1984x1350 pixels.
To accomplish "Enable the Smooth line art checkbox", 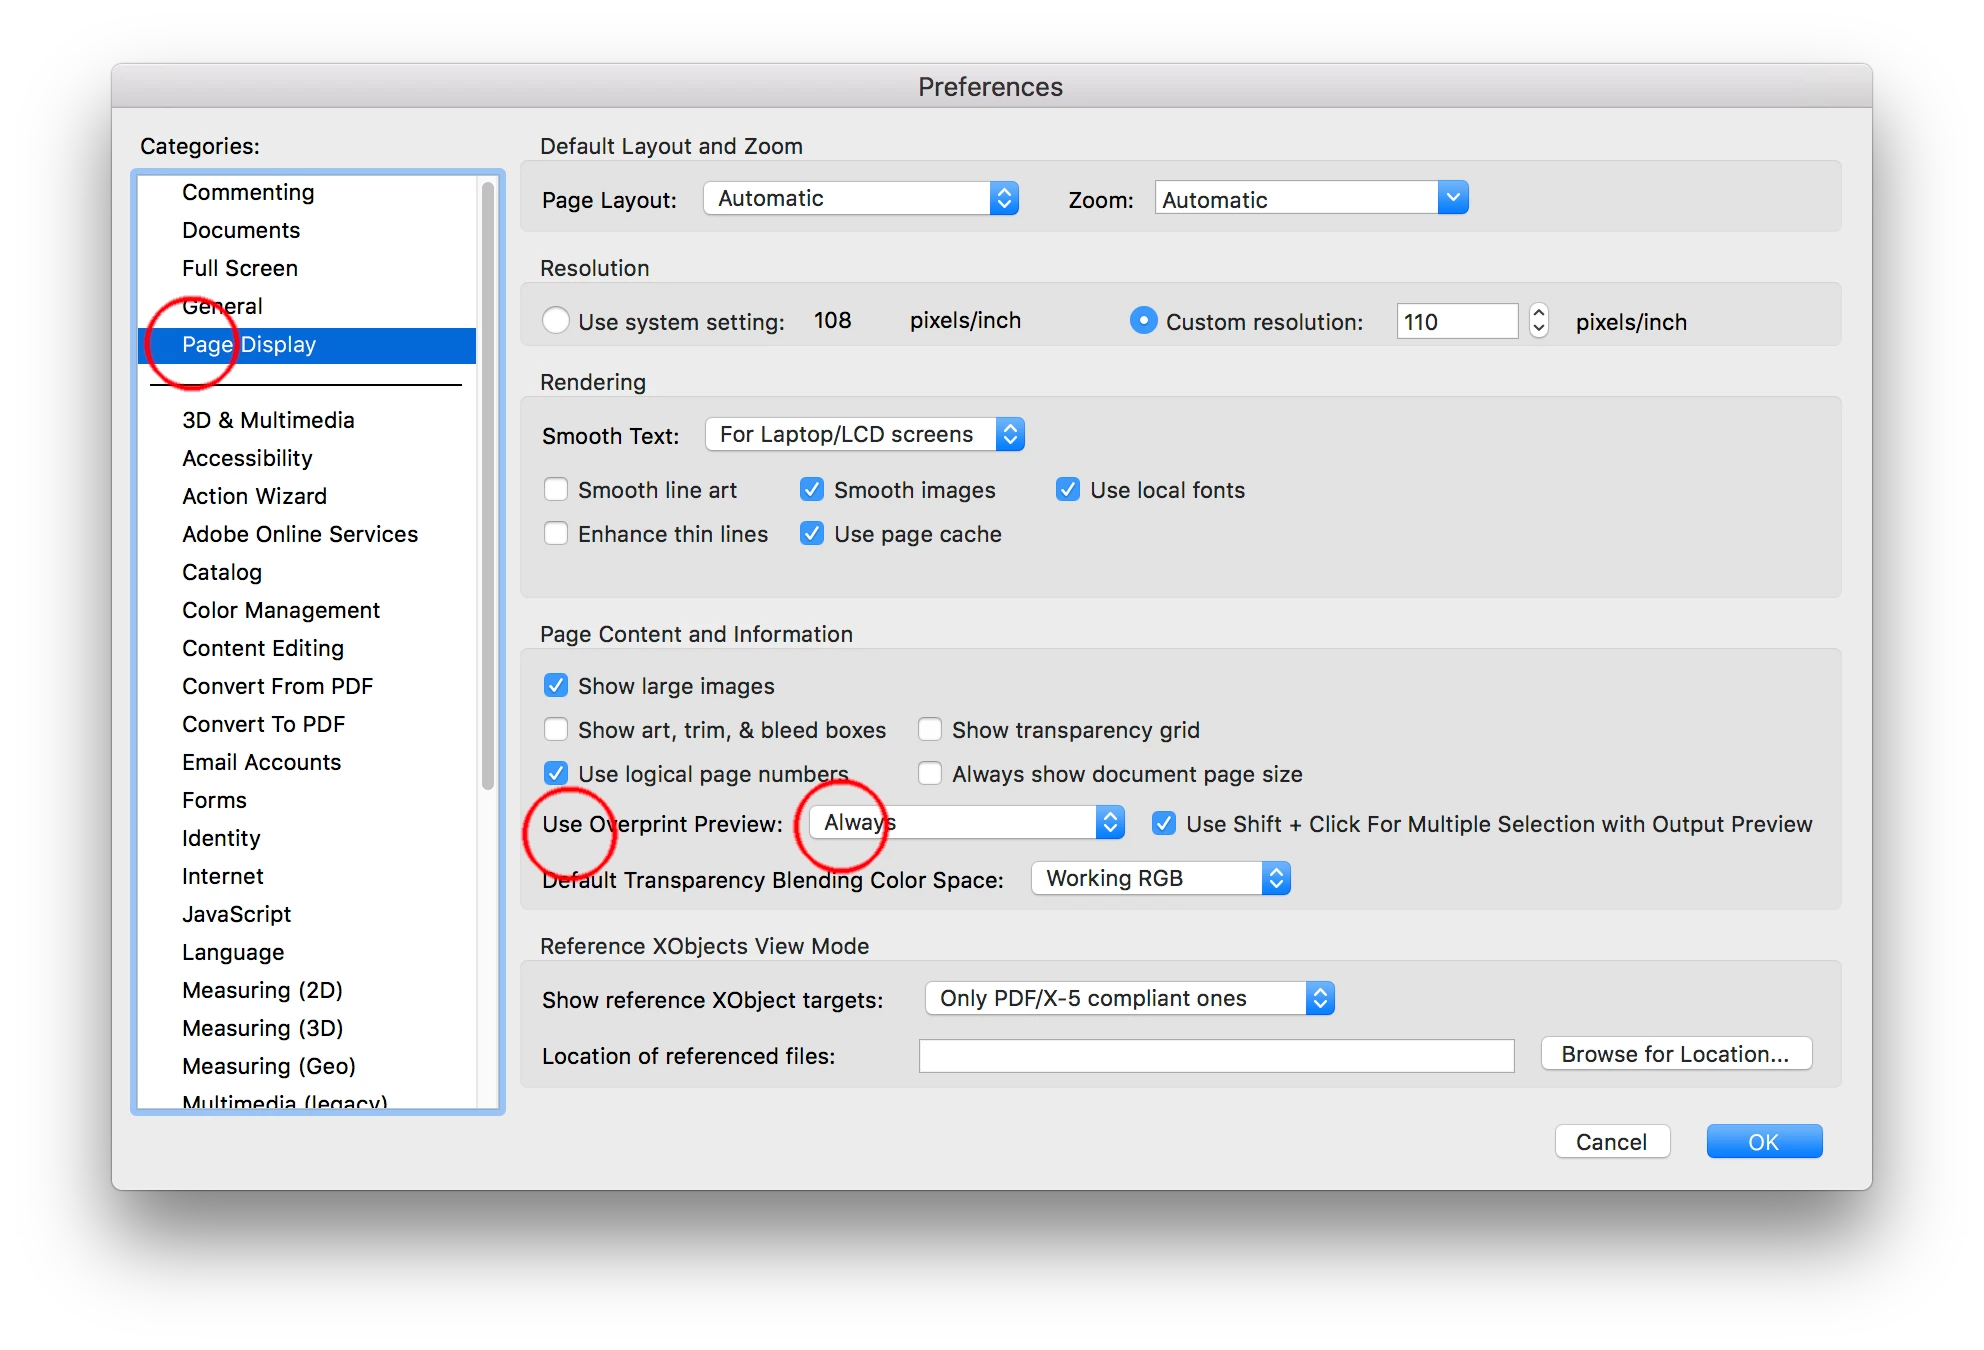I will (x=556, y=490).
